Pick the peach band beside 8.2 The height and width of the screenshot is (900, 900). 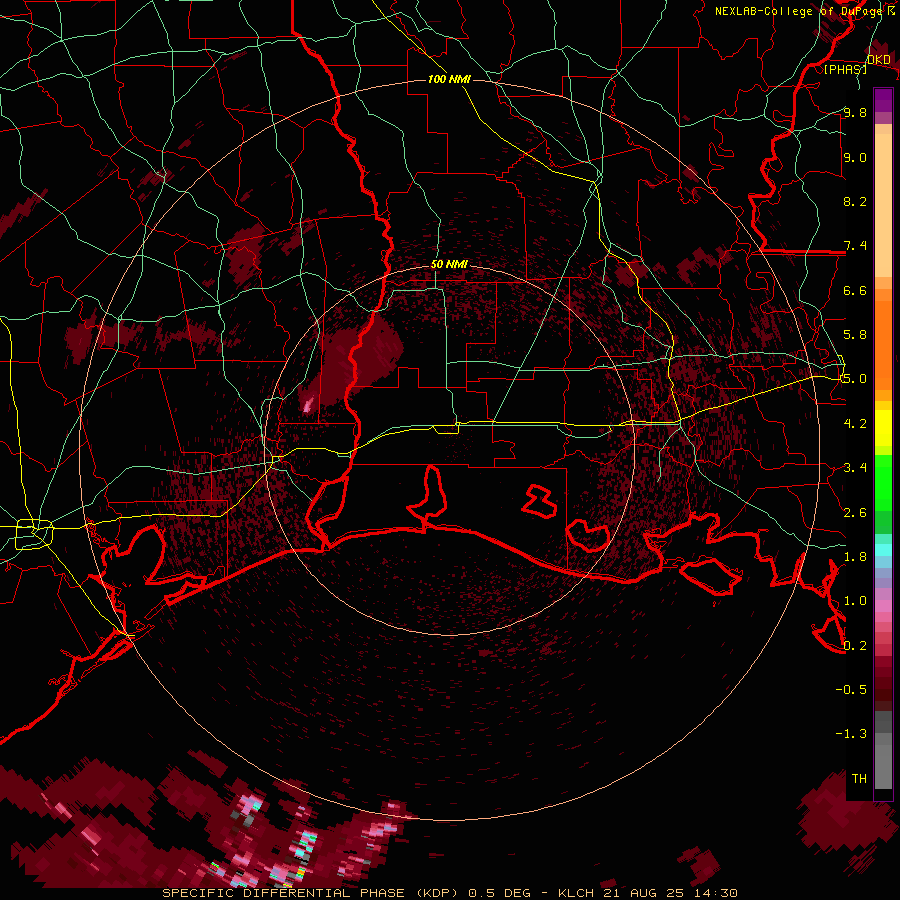883,205
